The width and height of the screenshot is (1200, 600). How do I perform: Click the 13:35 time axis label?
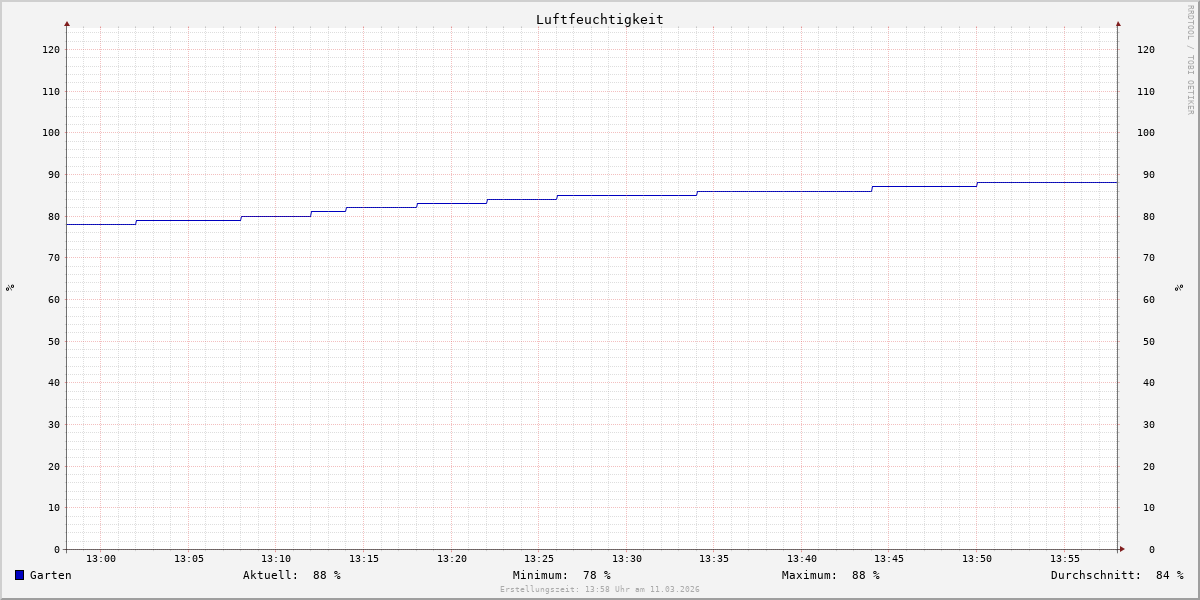(x=714, y=559)
